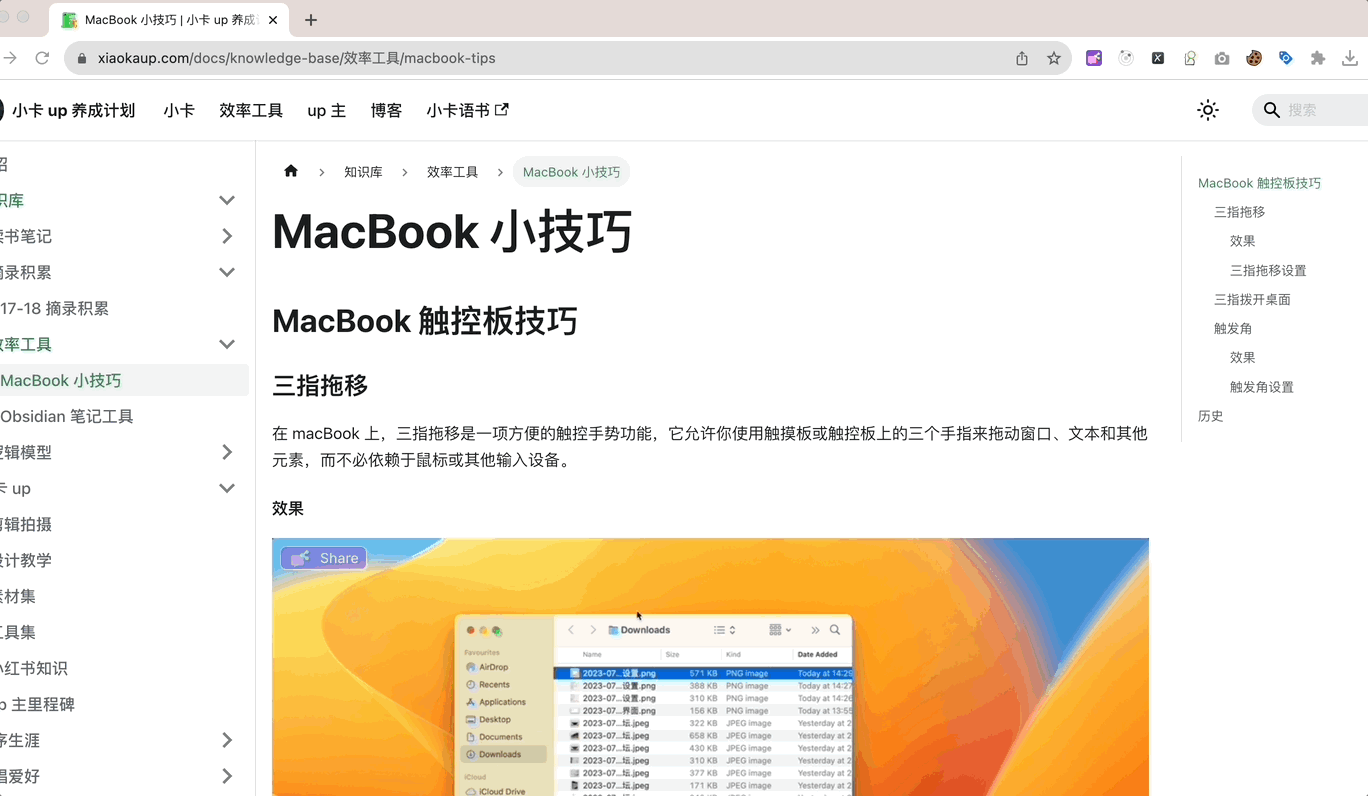Screen dimensions: 1368x796
Task: Open 小卡 in the top navbar
Action: coord(179,110)
